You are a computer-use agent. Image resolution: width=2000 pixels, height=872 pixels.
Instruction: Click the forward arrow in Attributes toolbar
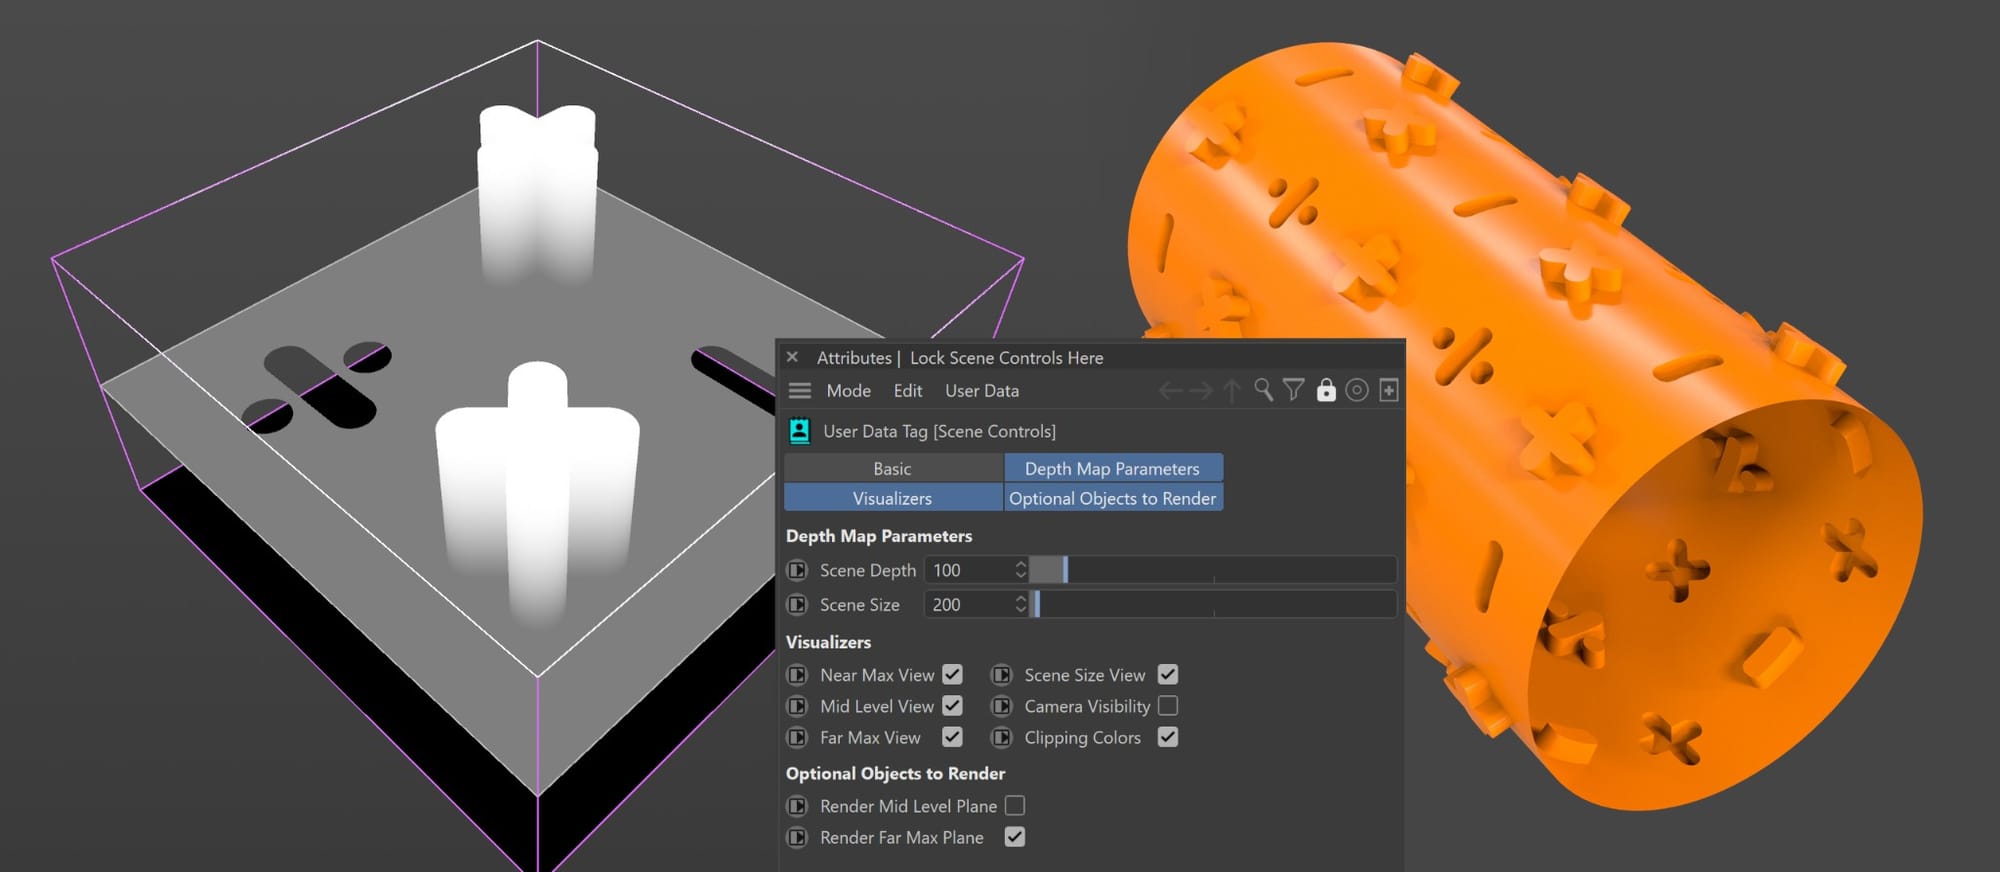(x=1201, y=391)
